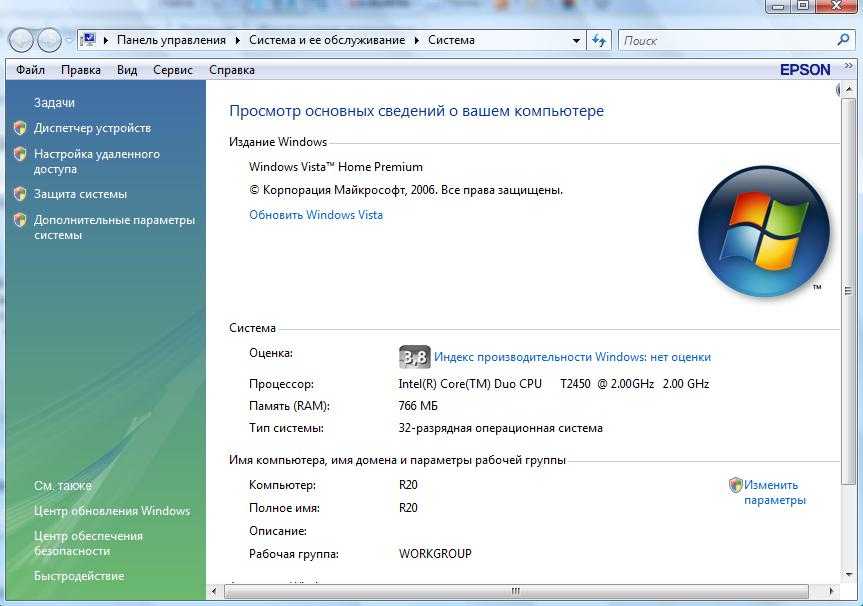Image resolution: width=863 pixels, height=606 pixels.
Task: Expand arrow after Система и ее обслуживание
Action: point(417,40)
